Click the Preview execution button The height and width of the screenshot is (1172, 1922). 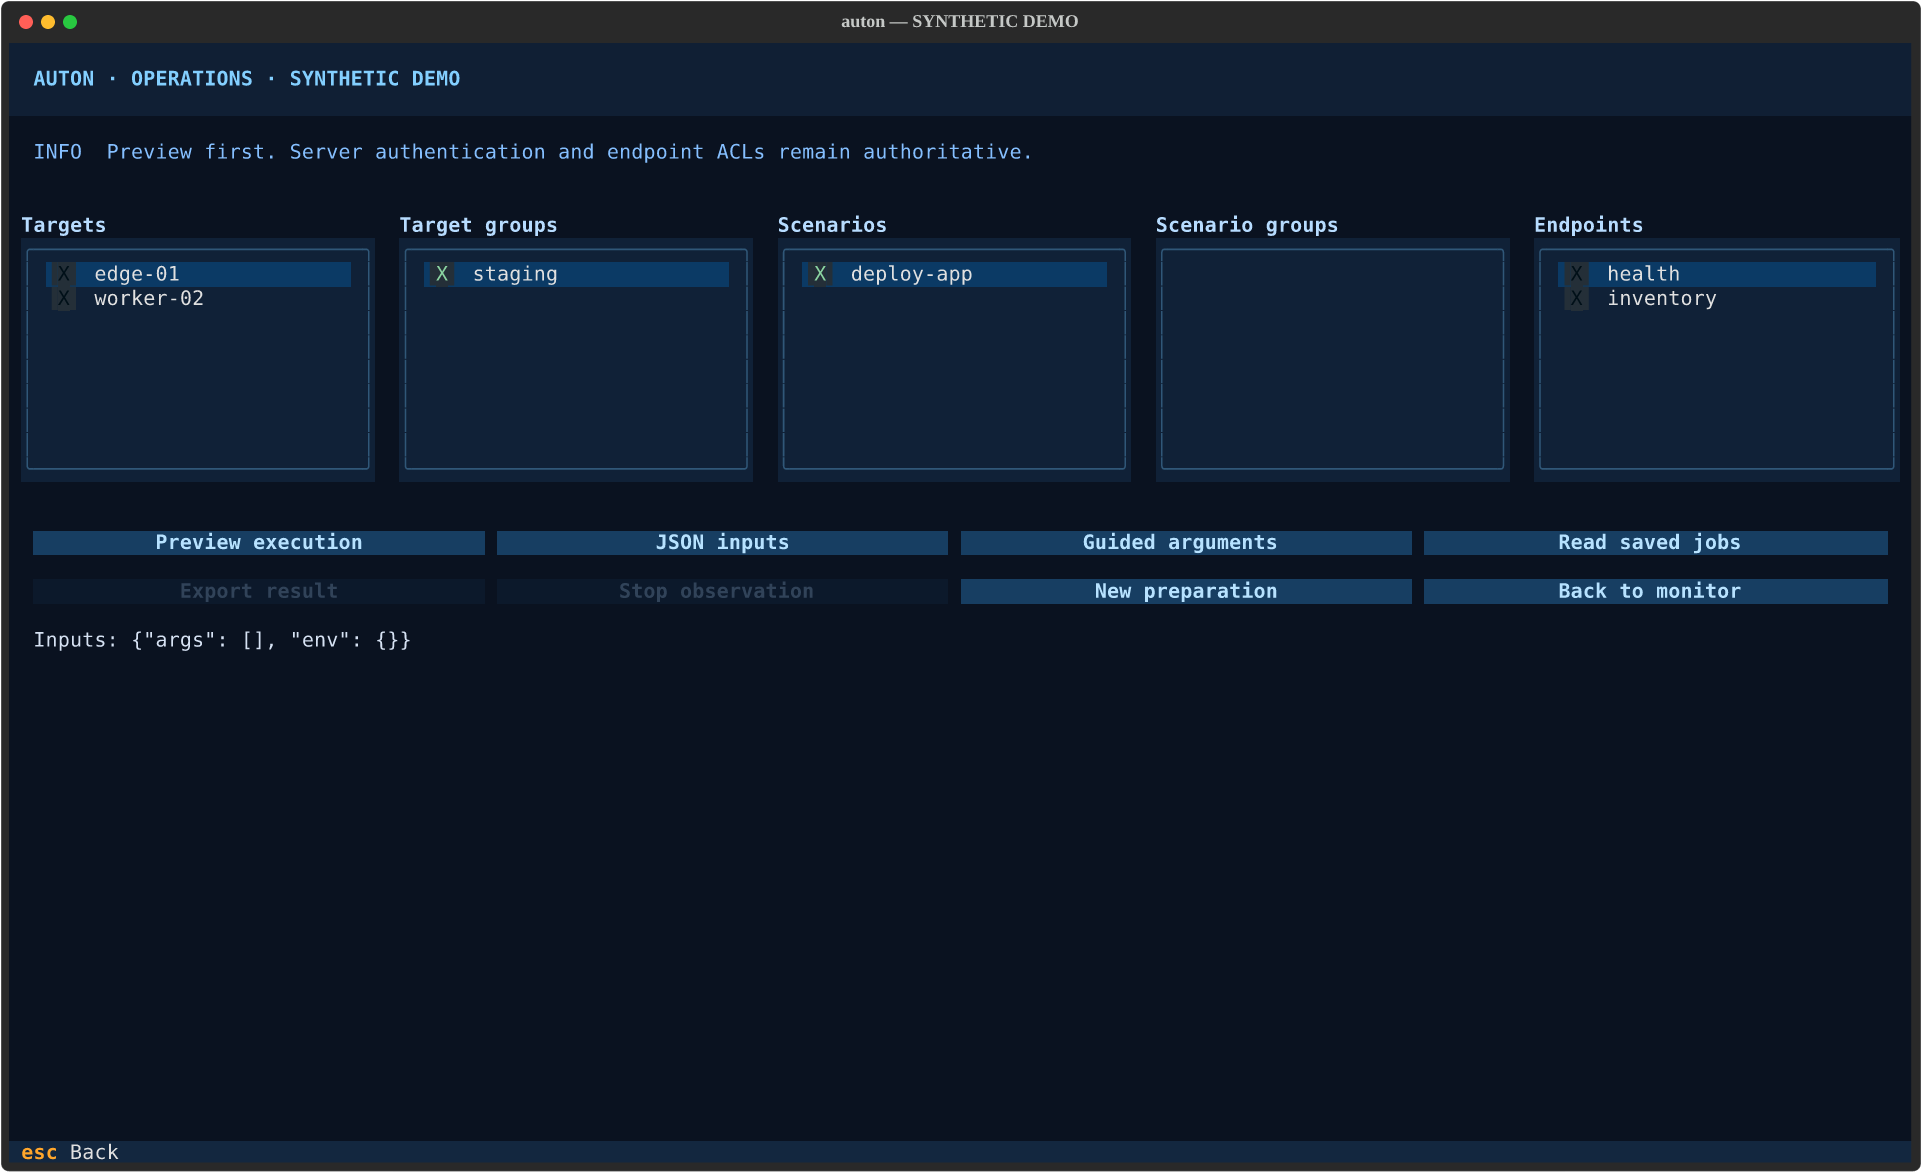(x=259, y=543)
